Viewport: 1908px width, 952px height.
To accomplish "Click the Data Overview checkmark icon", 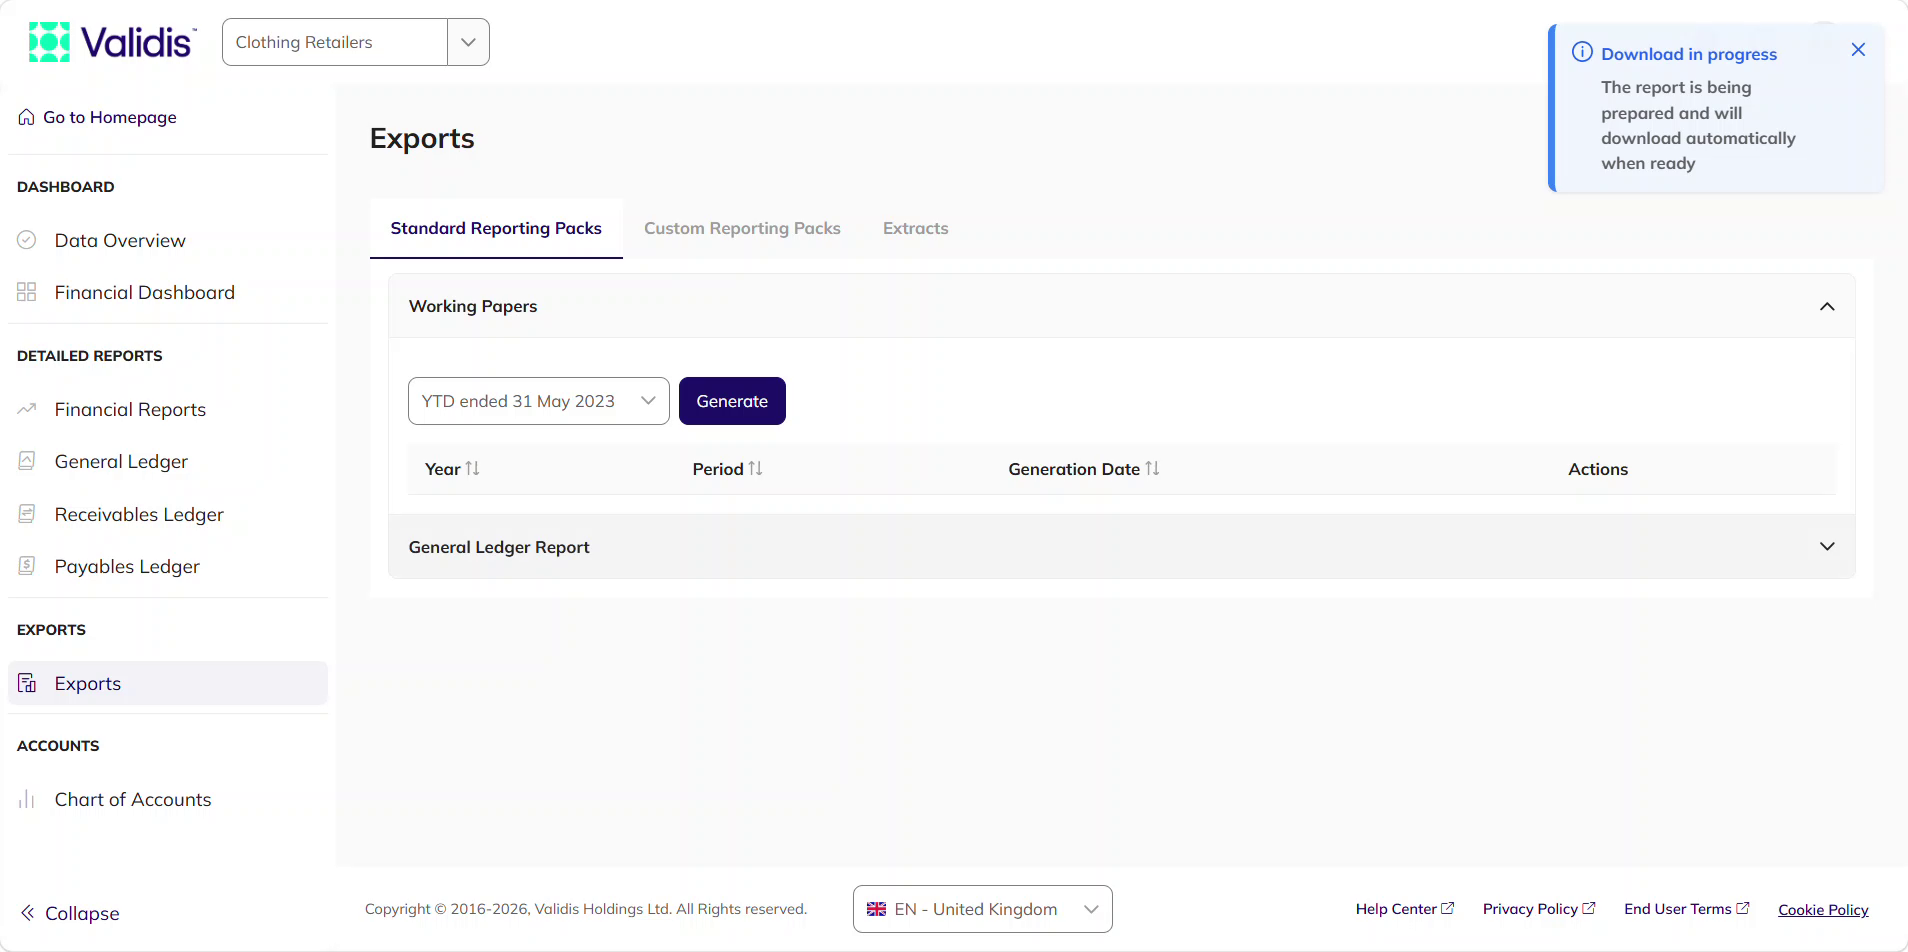I will click(x=27, y=240).
